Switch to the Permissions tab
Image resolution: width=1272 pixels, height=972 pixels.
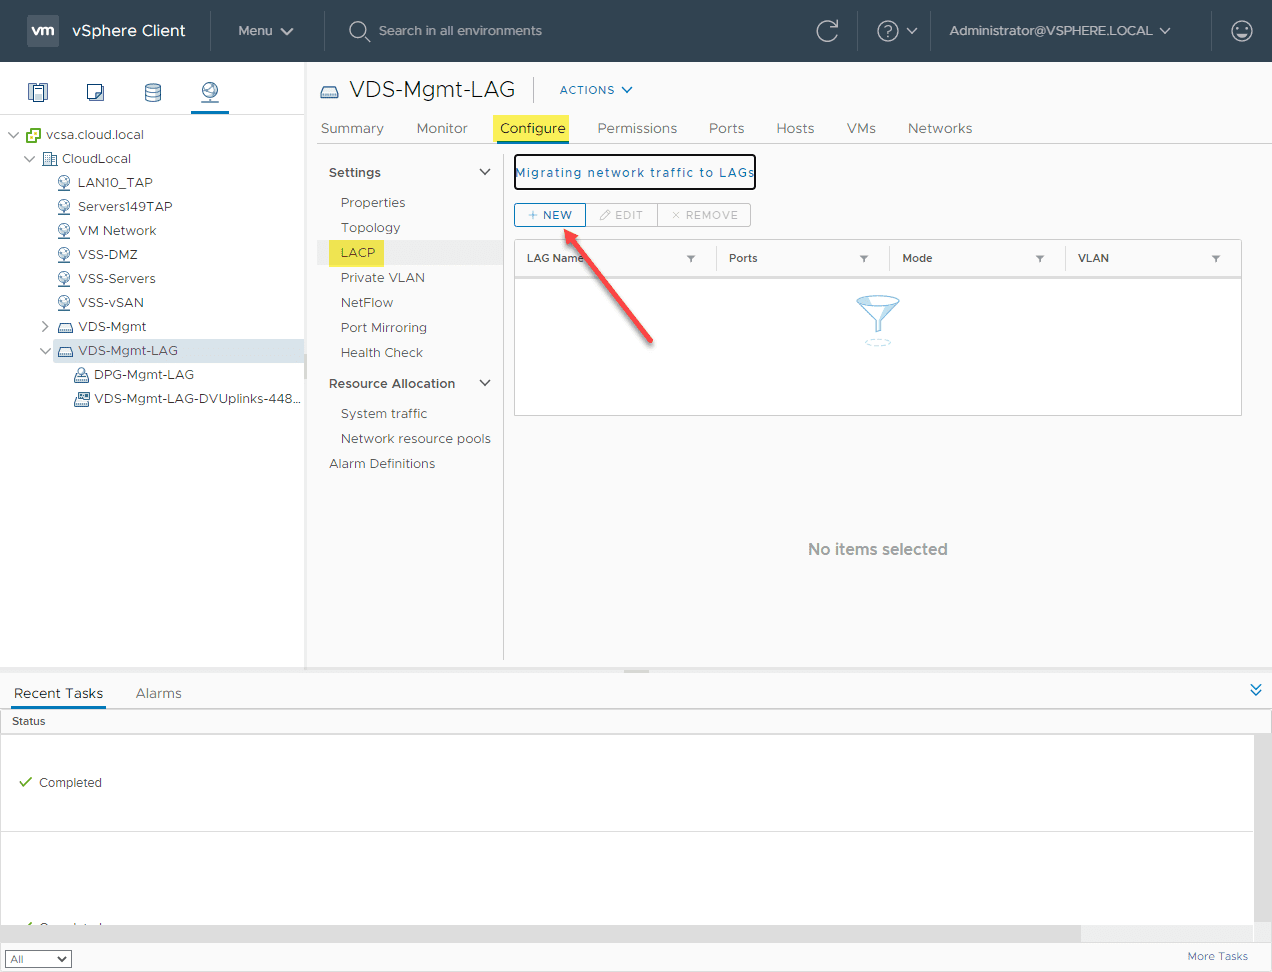(x=637, y=128)
